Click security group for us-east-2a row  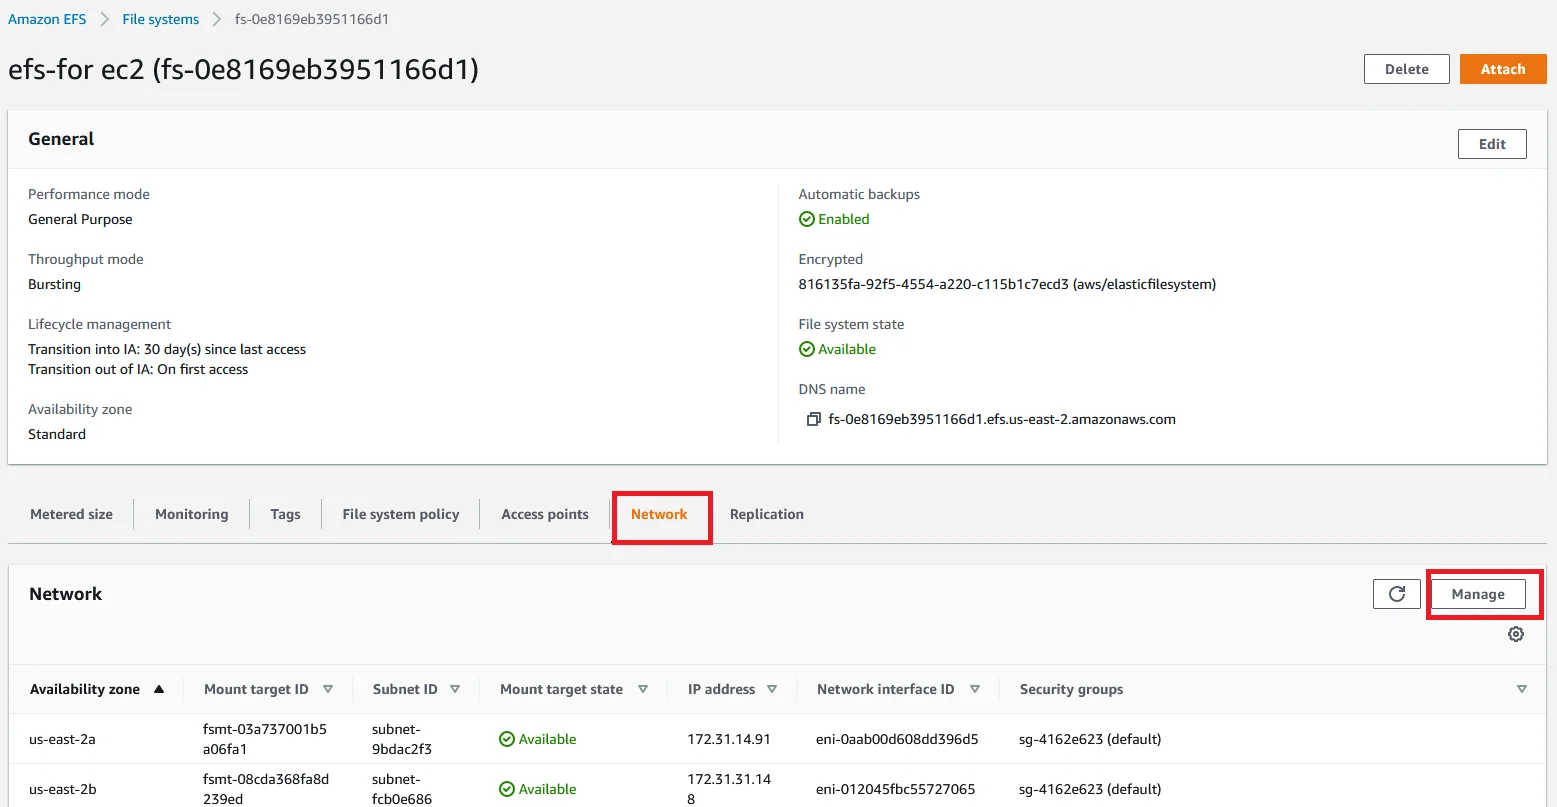coord(1090,739)
